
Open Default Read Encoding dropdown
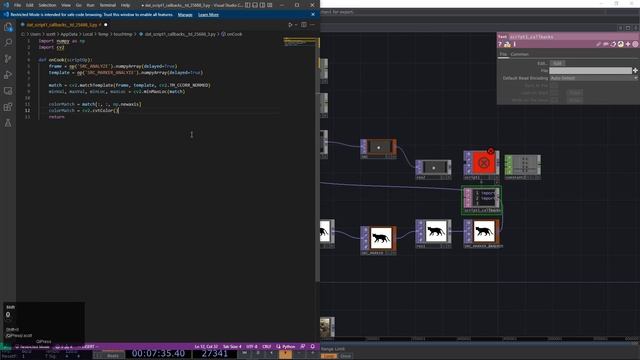coord(594,78)
